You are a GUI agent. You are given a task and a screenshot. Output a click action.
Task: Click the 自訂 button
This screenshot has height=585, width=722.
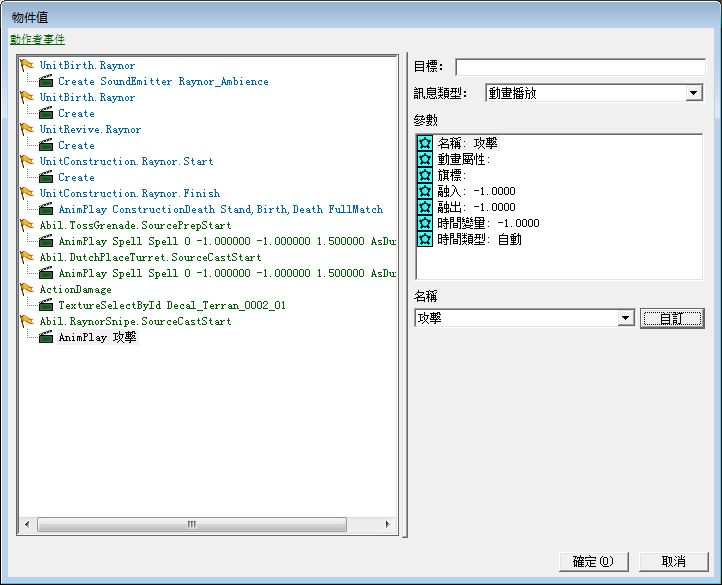pos(672,318)
